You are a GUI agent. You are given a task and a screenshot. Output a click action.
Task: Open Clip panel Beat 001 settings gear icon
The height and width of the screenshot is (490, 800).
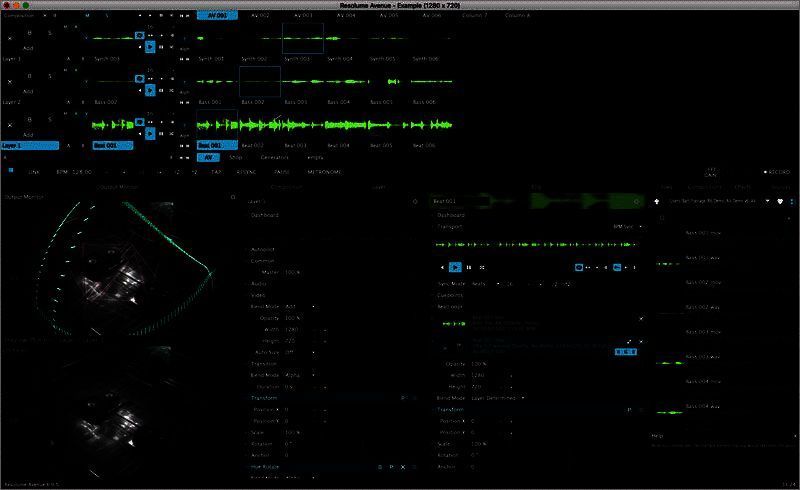pos(636,202)
